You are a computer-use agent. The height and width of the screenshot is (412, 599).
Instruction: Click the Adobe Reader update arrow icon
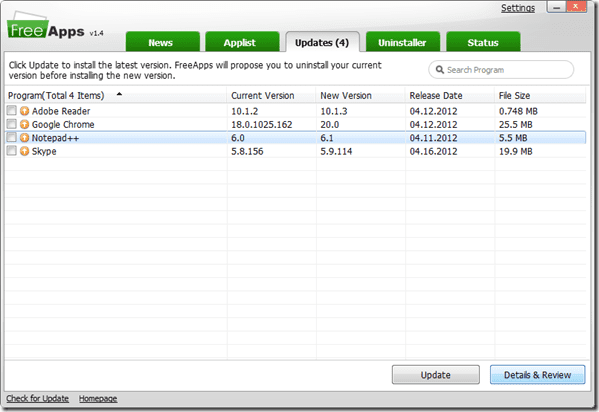coord(24,111)
